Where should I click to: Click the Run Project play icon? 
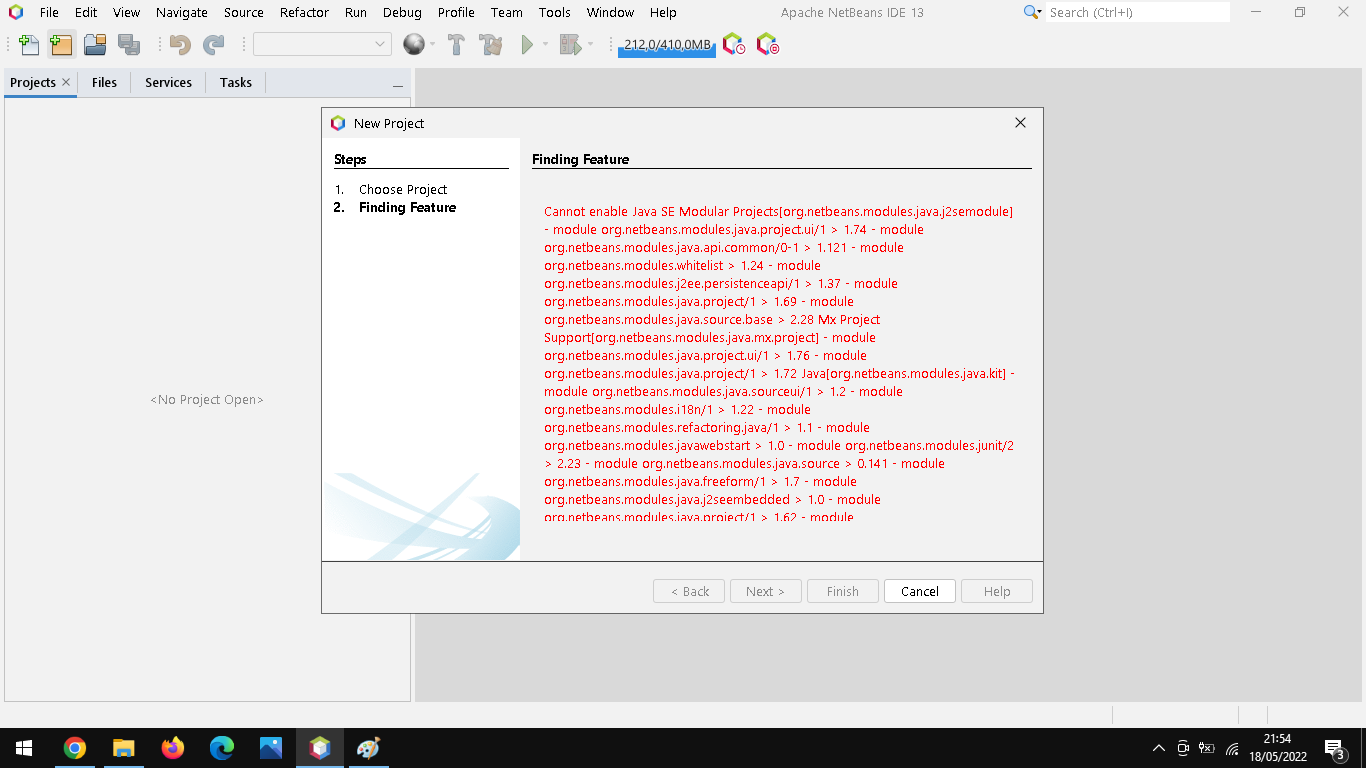[527, 44]
